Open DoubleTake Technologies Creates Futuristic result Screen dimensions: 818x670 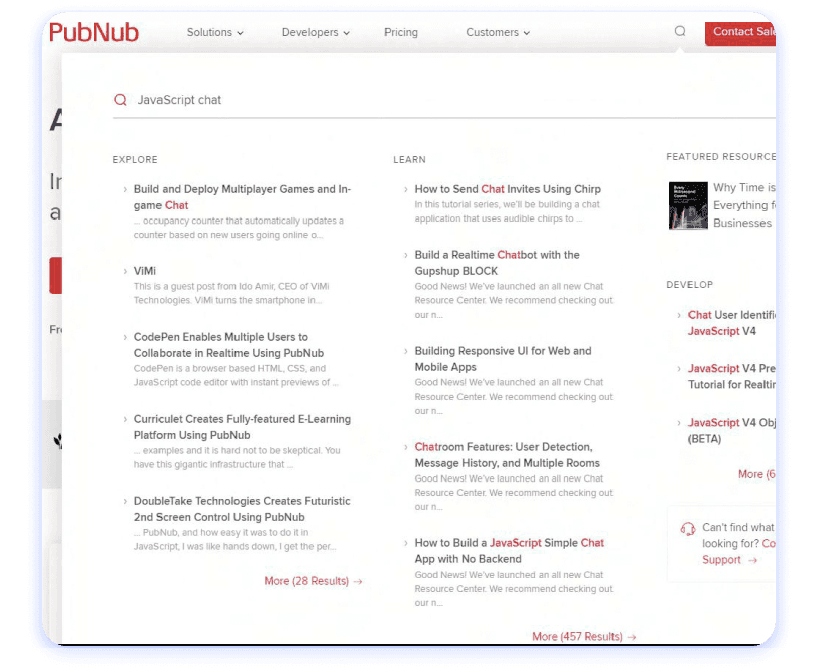[x=242, y=509]
